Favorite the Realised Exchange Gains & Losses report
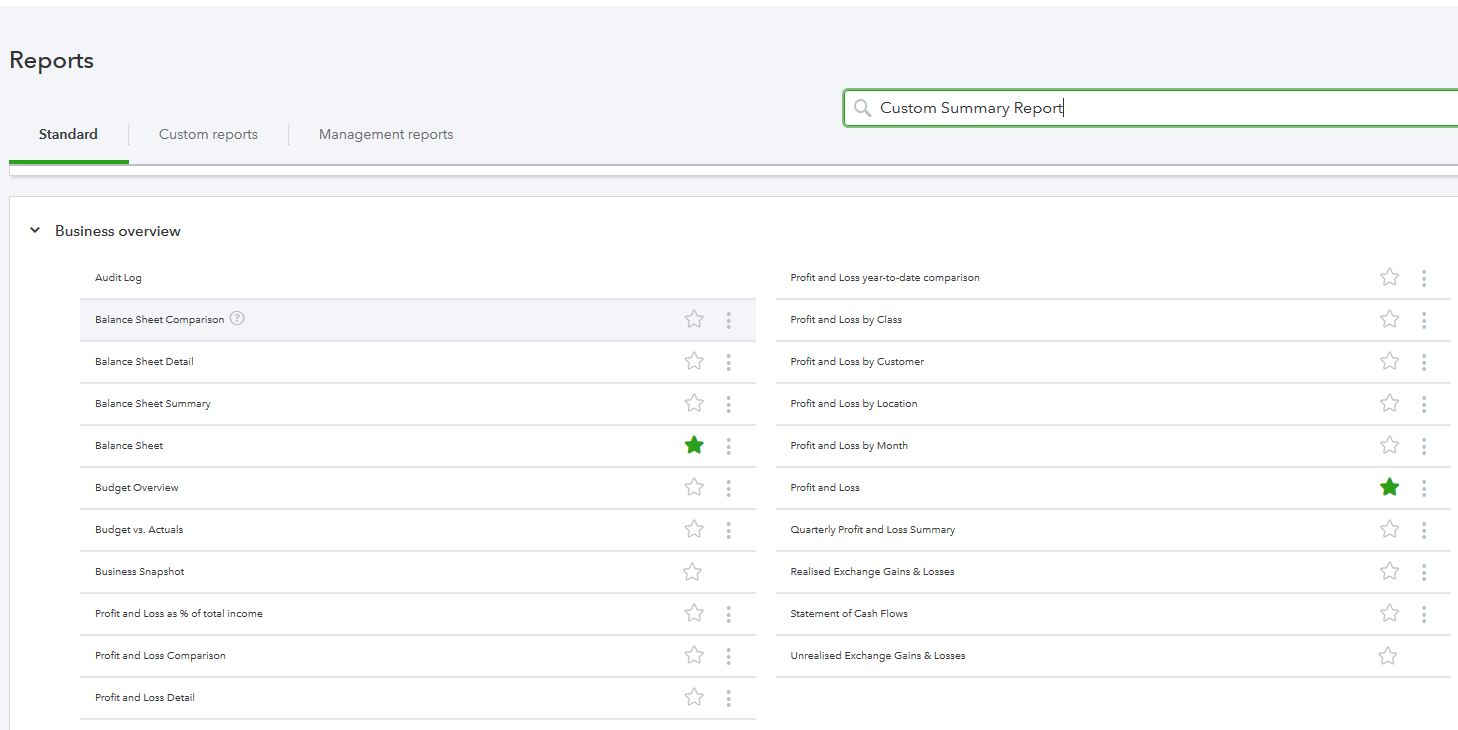The image size is (1458, 730). click(1389, 571)
